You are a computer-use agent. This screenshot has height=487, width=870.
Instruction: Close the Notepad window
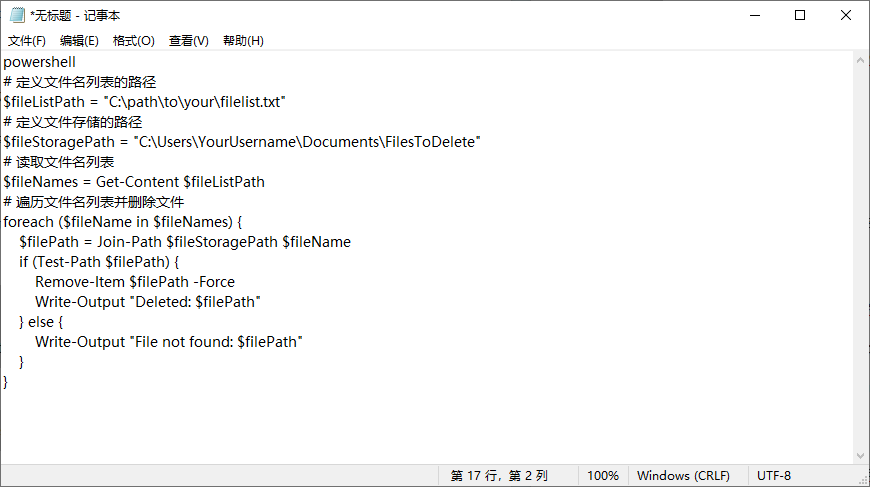[846, 15]
